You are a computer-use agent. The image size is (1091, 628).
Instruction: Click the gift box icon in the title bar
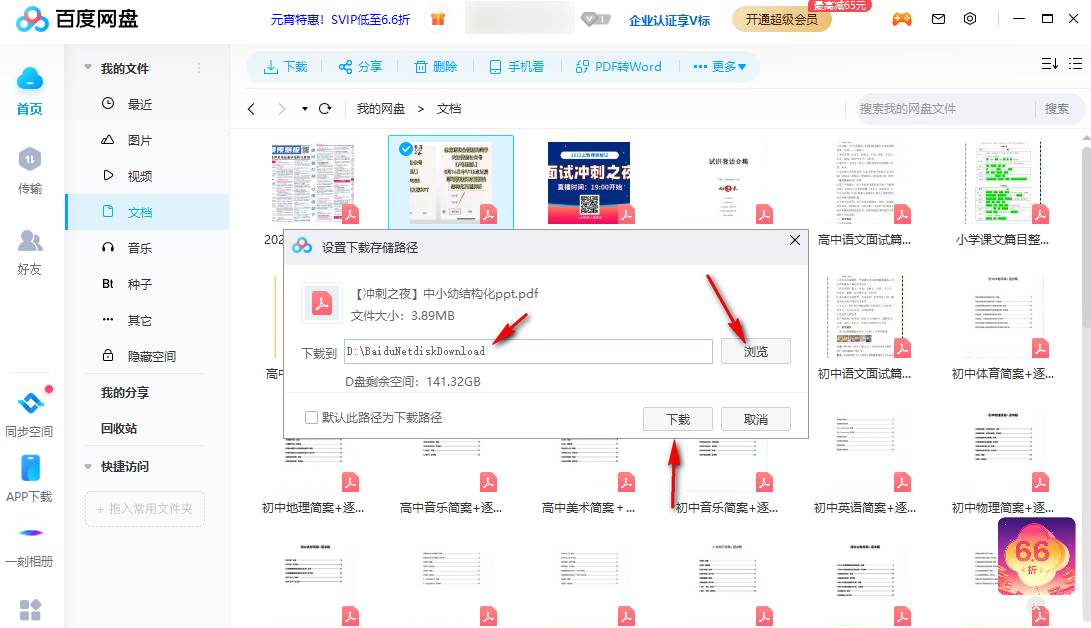(438, 19)
